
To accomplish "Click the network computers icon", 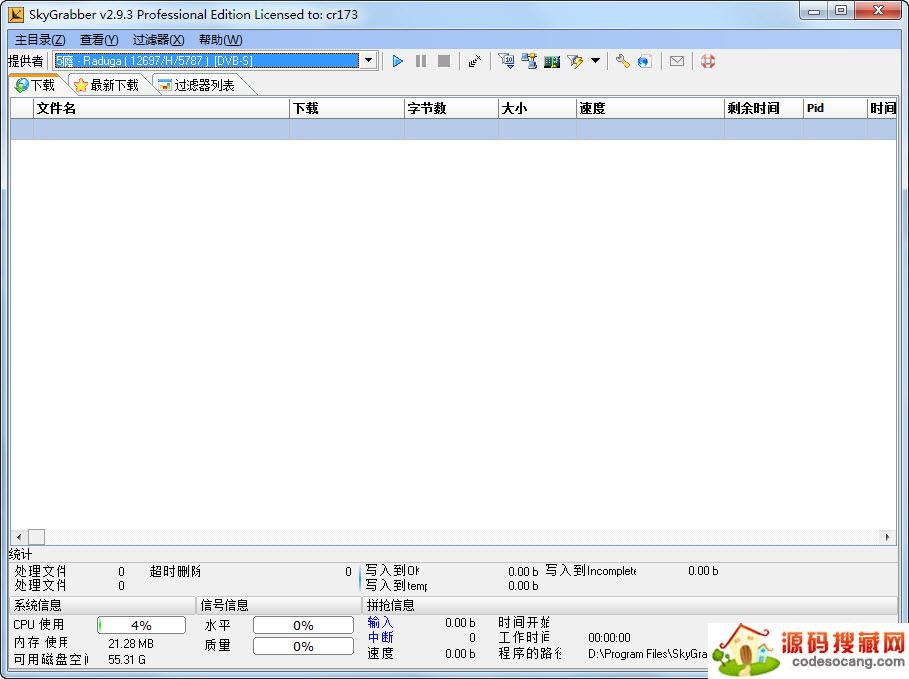I will 529,61.
